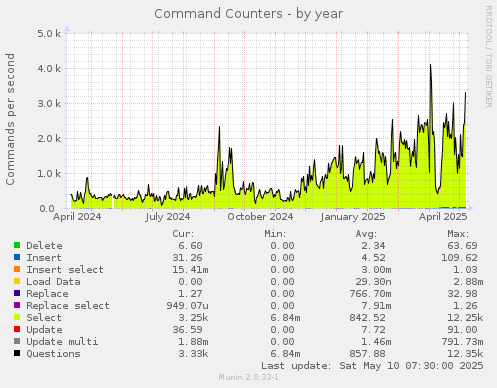Viewport: 497px width, 388px height.
Task: Click Update max value 91.00
Action: click(462, 330)
